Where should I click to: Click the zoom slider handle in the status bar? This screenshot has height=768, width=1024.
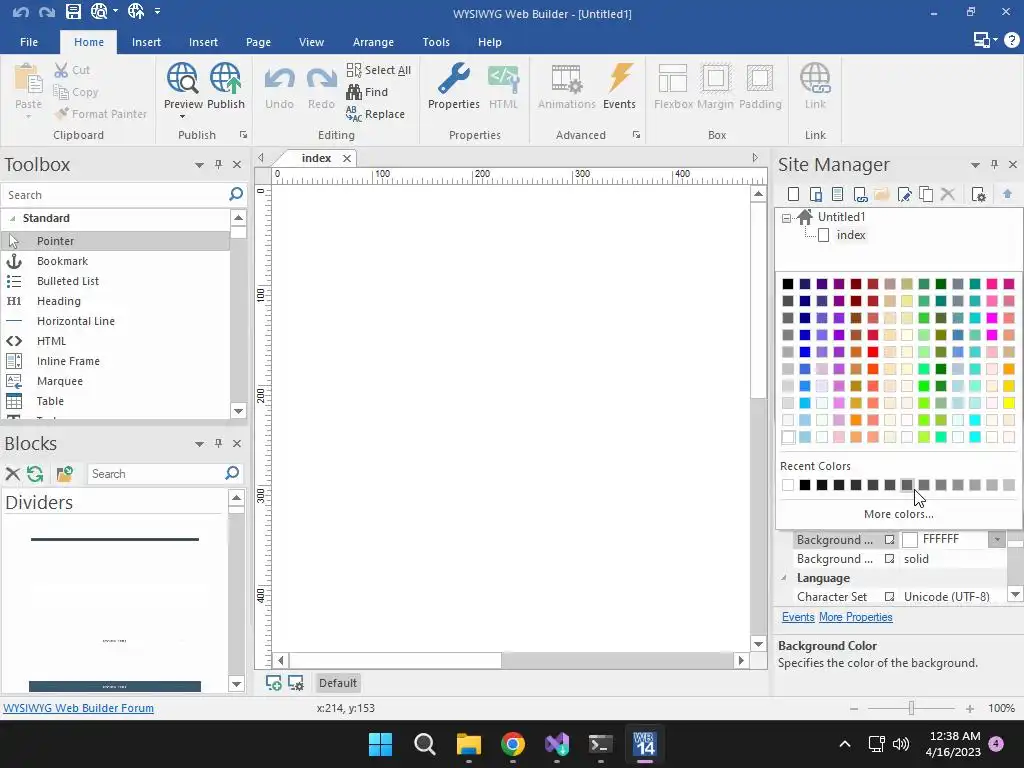911,708
